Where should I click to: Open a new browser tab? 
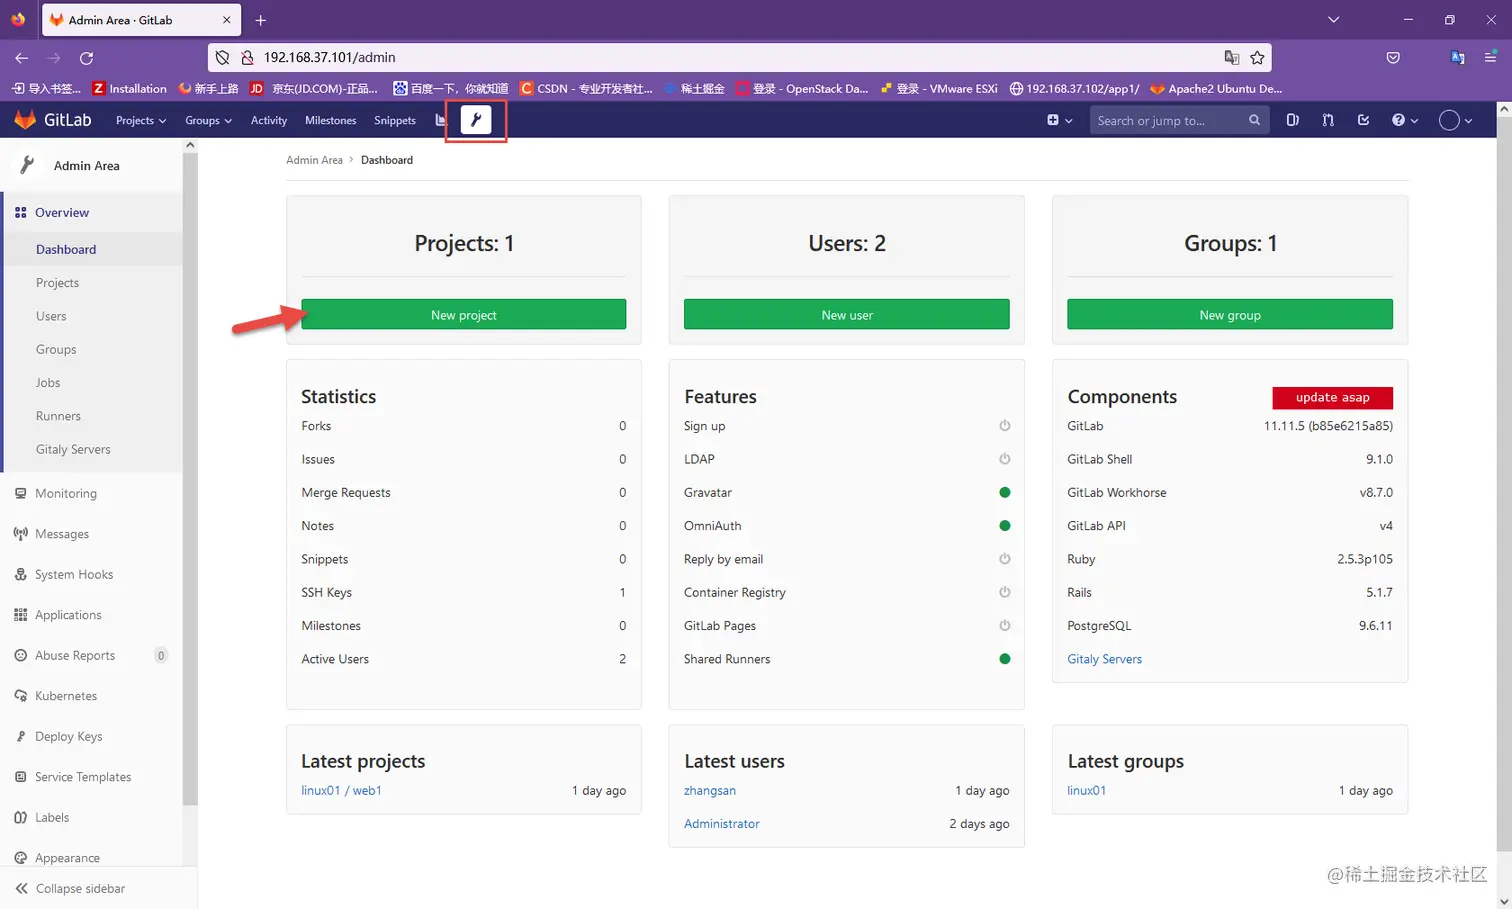click(x=261, y=20)
